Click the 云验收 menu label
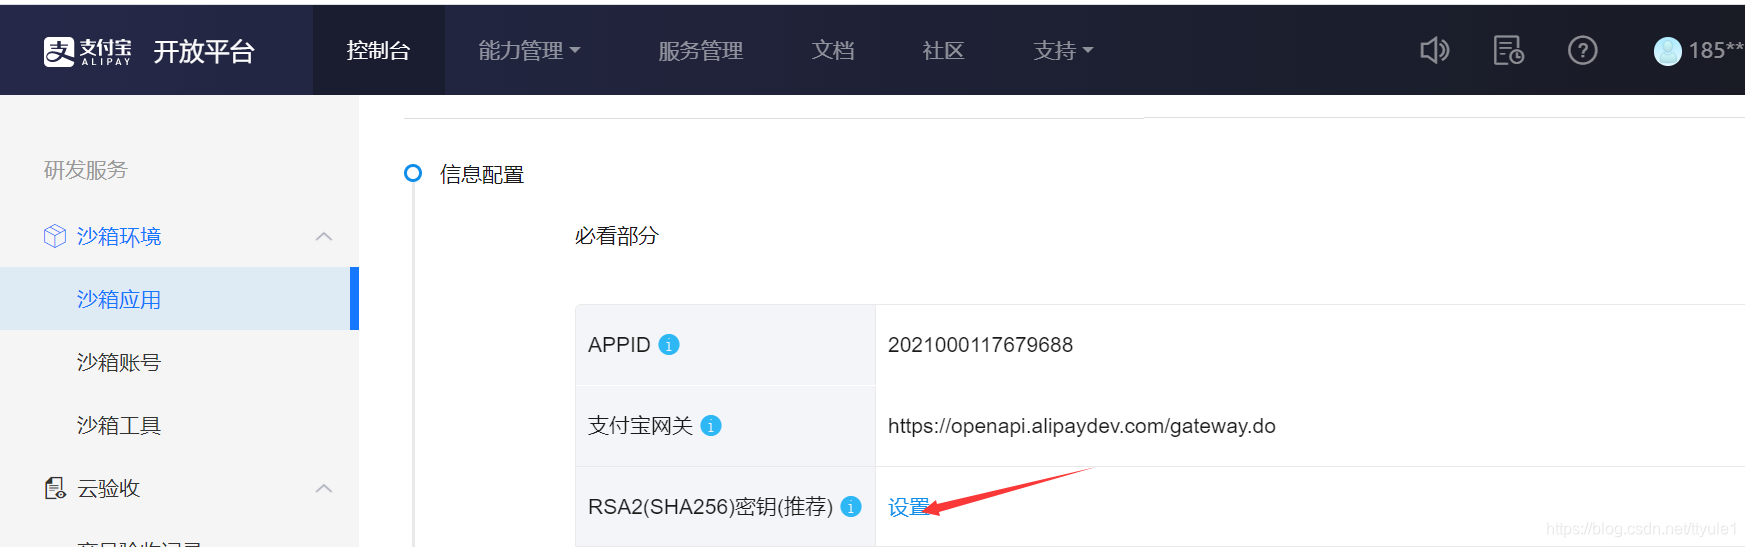 click(109, 488)
